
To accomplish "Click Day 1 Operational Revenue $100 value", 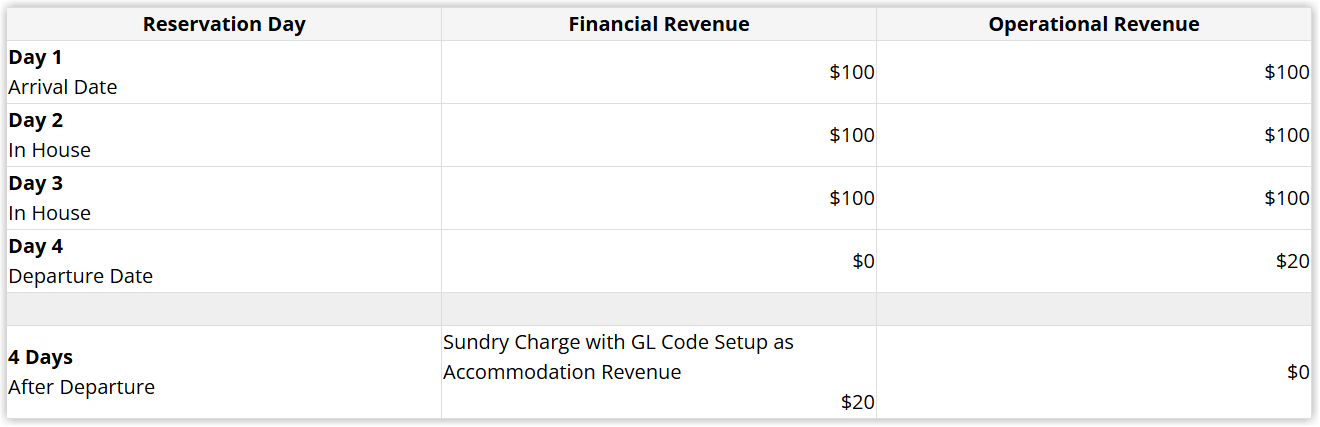I will [1287, 72].
